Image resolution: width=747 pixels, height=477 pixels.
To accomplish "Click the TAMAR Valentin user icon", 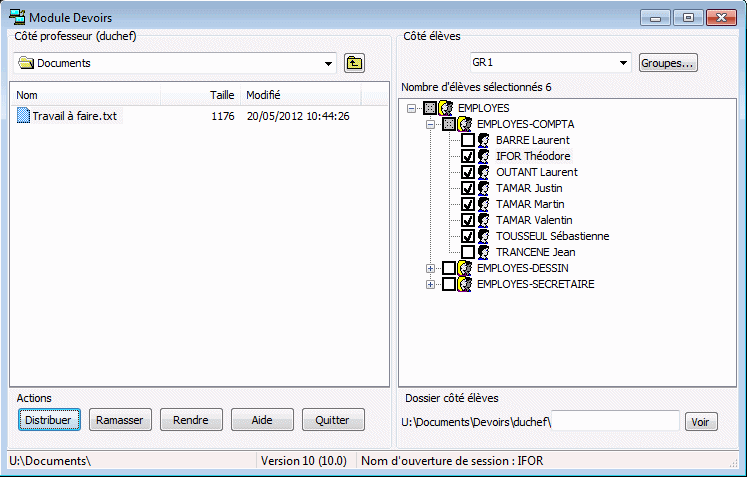I will click(484, 220).
